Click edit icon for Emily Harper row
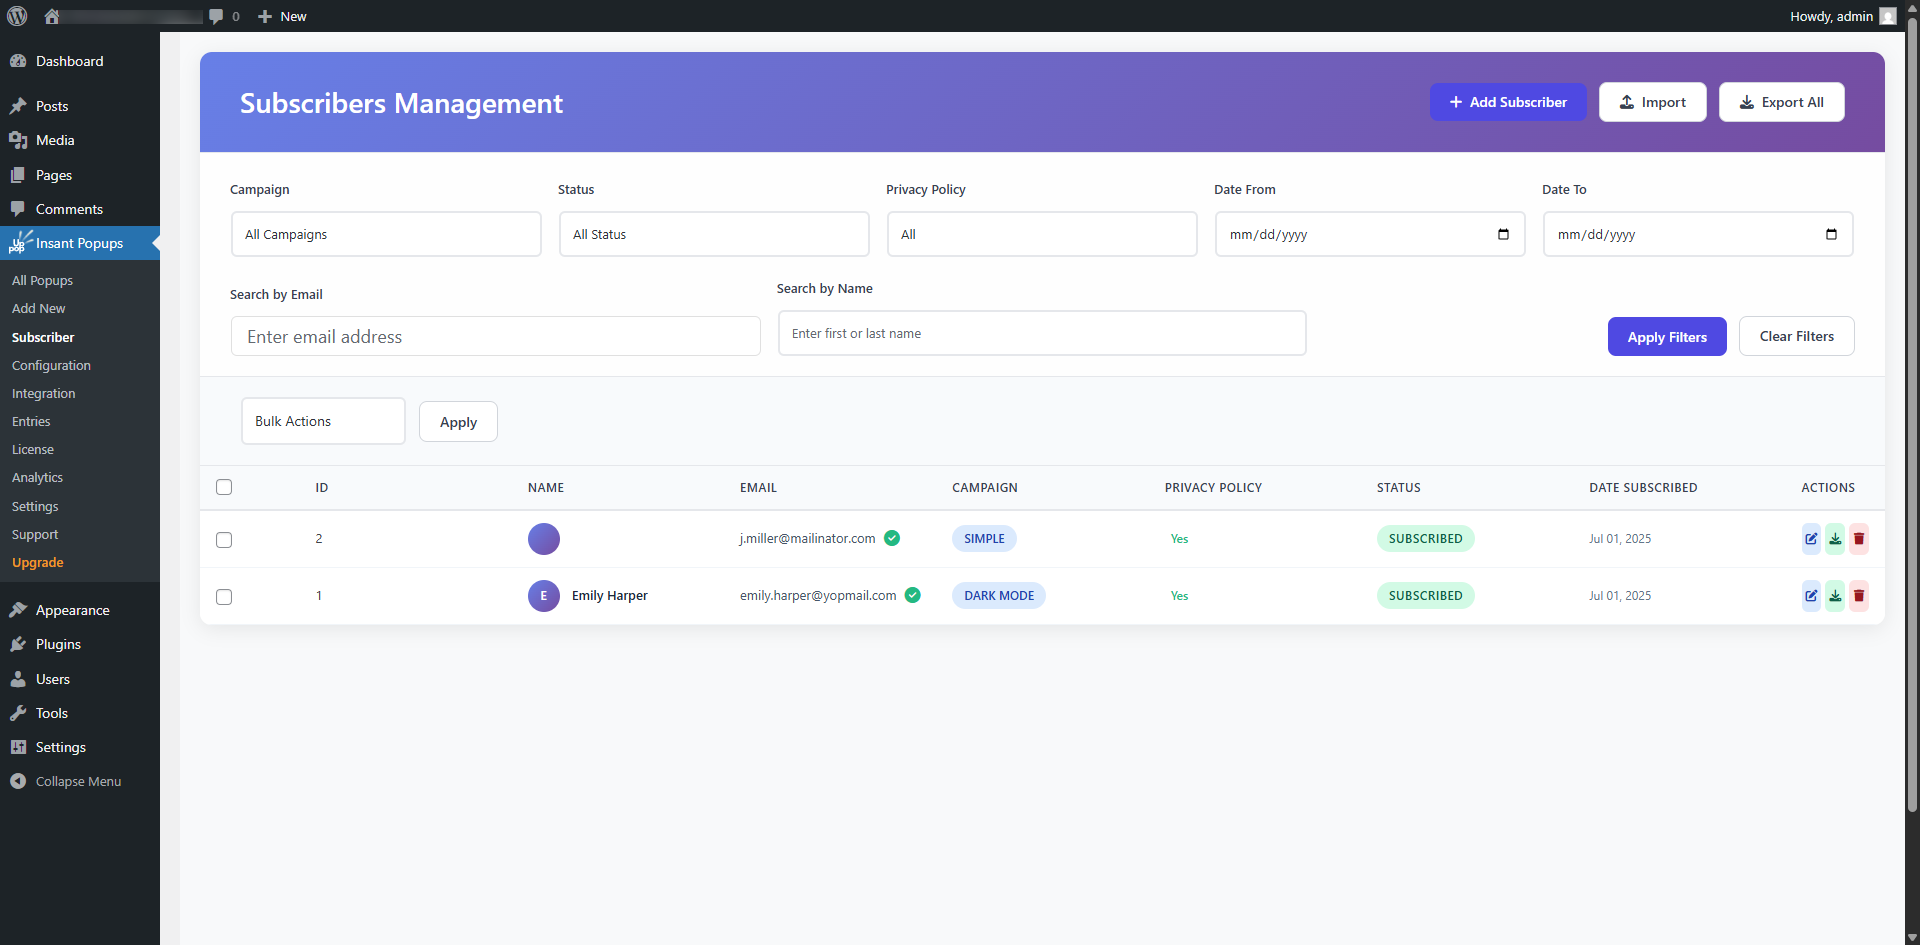1920x945 pixels. coord(1810,596)
